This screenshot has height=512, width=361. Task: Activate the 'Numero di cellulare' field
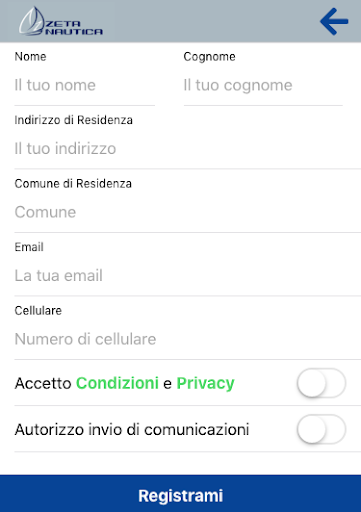coord(188,339)
